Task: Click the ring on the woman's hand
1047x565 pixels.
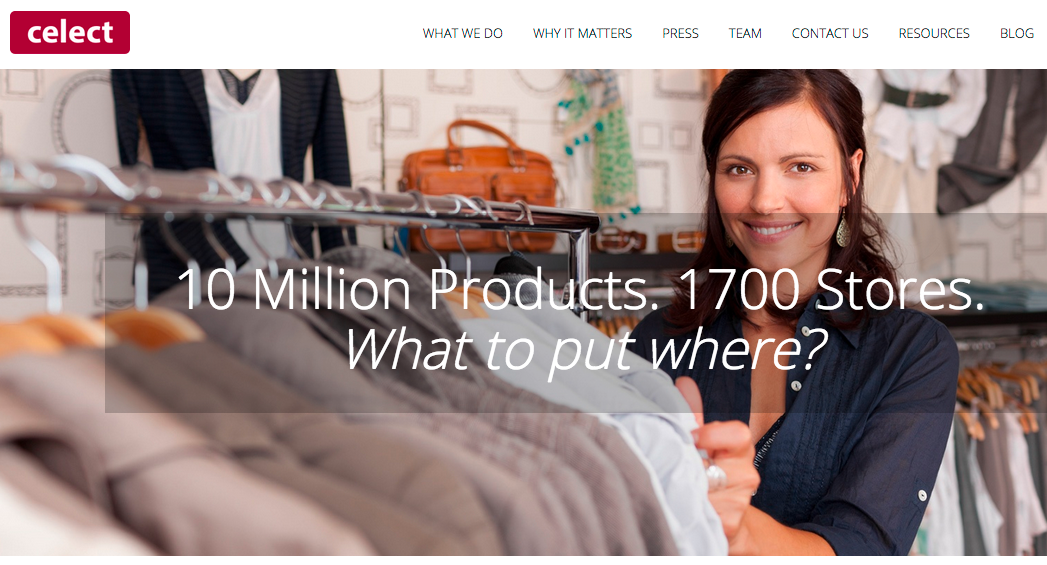Action: click(x=715, y=476)
